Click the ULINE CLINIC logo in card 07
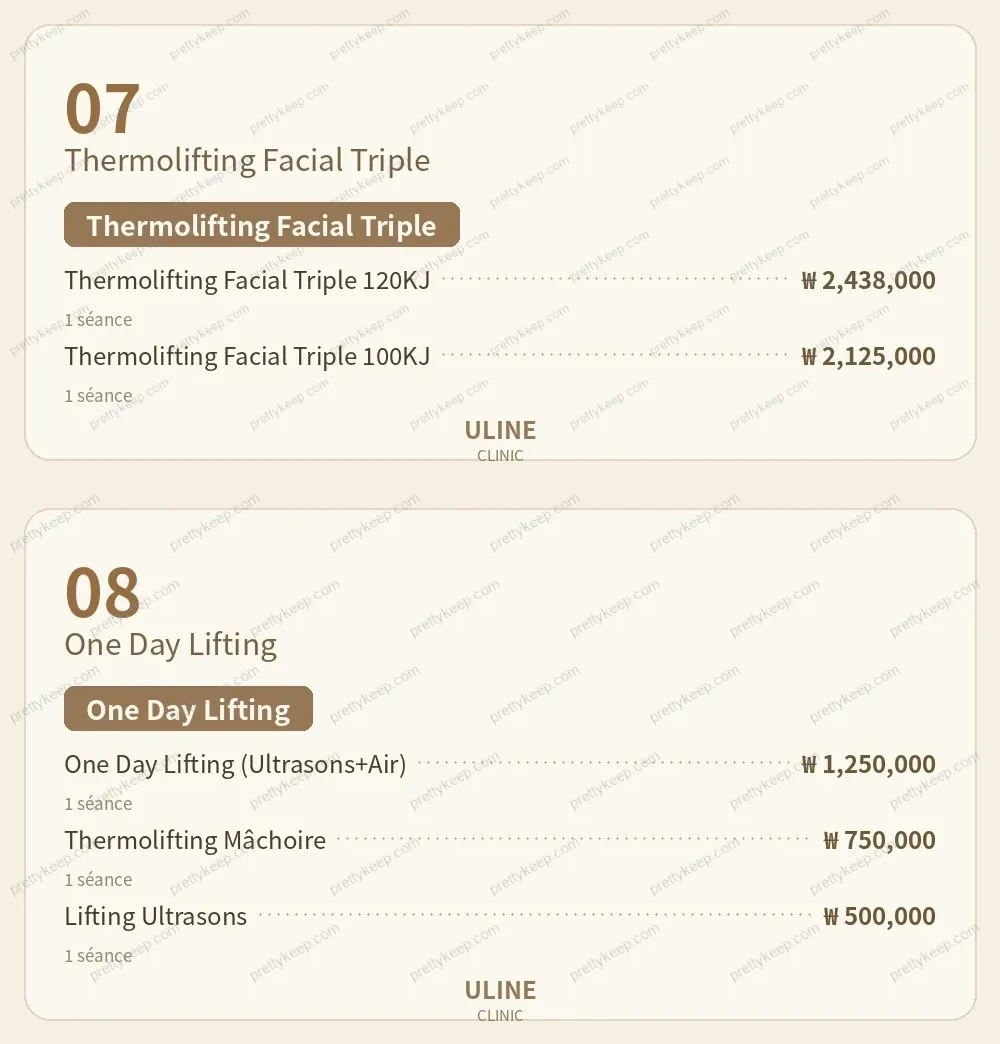This screenshot has width=1000, height=1044. tap(500, 439)
